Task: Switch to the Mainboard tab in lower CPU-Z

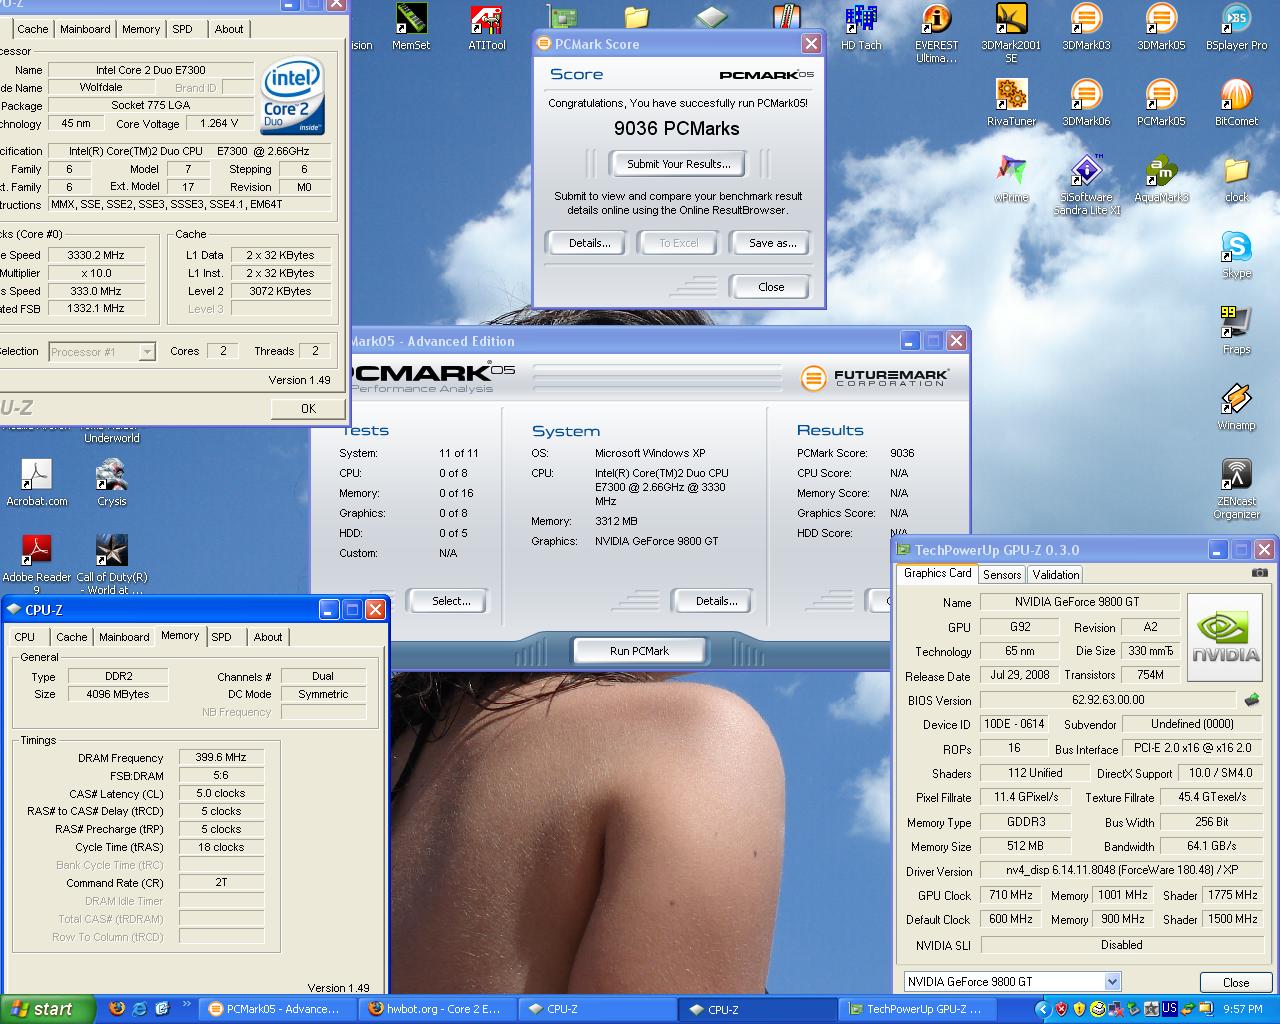Action: pos(124,637)
